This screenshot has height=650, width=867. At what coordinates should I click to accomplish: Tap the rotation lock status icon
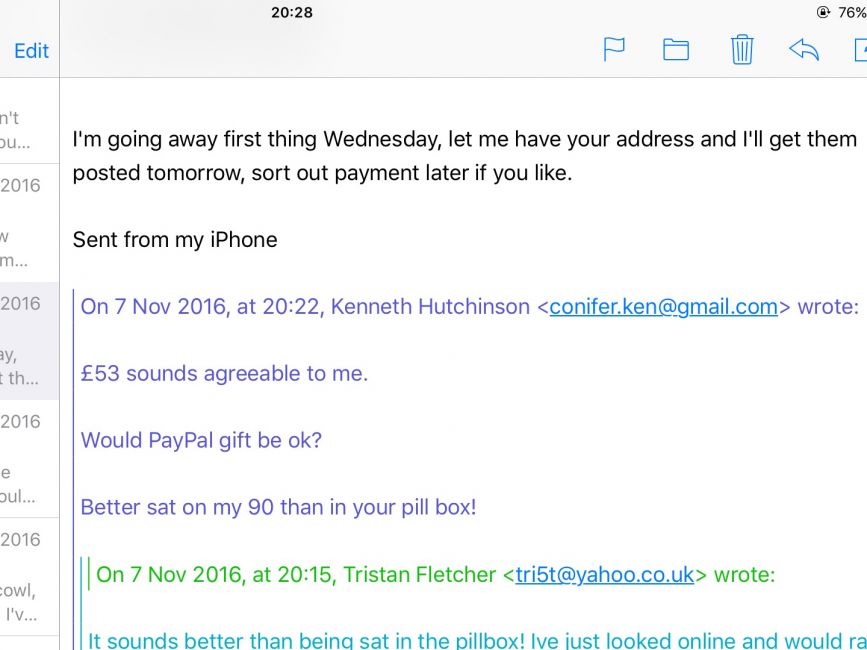point(823,12)
